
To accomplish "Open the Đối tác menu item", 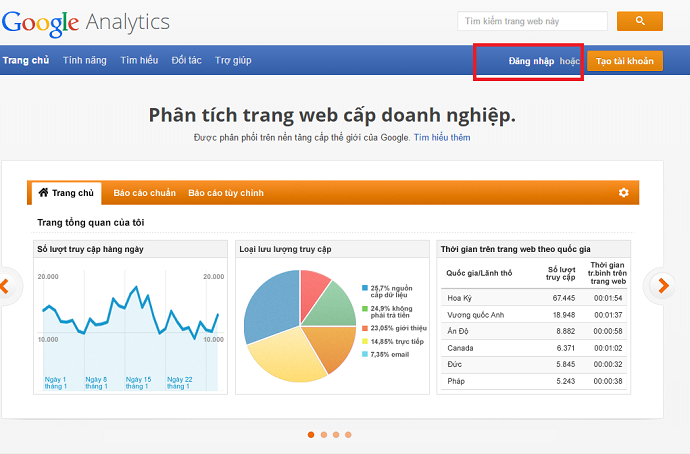I will click(187, 60).
